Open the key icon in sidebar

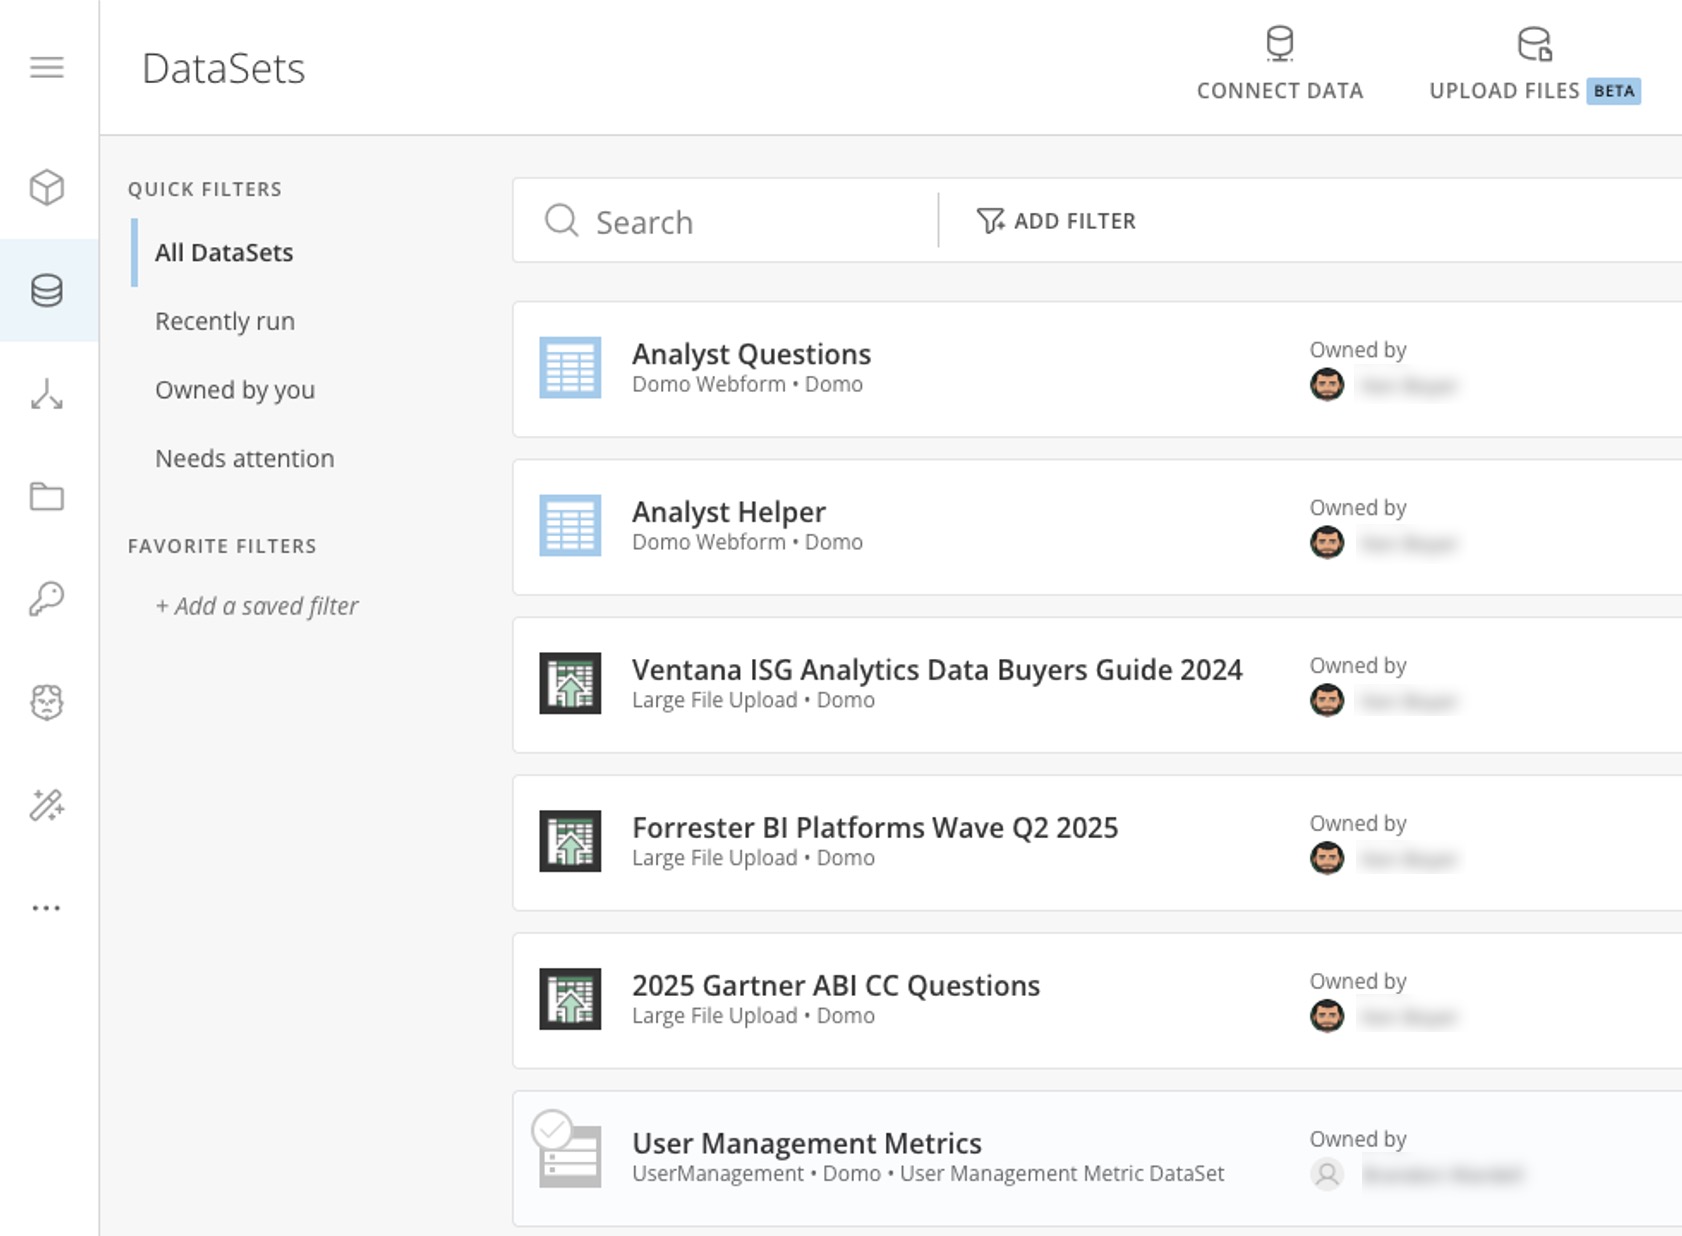tap(46, 599)
